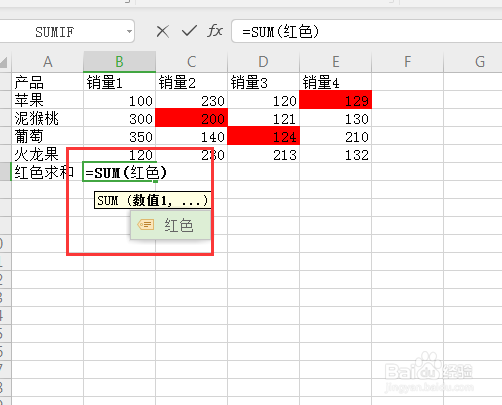Click the formula bar showing =SUM(红色)
Viewport: 502px width, 405px height.
pos(367,32)
